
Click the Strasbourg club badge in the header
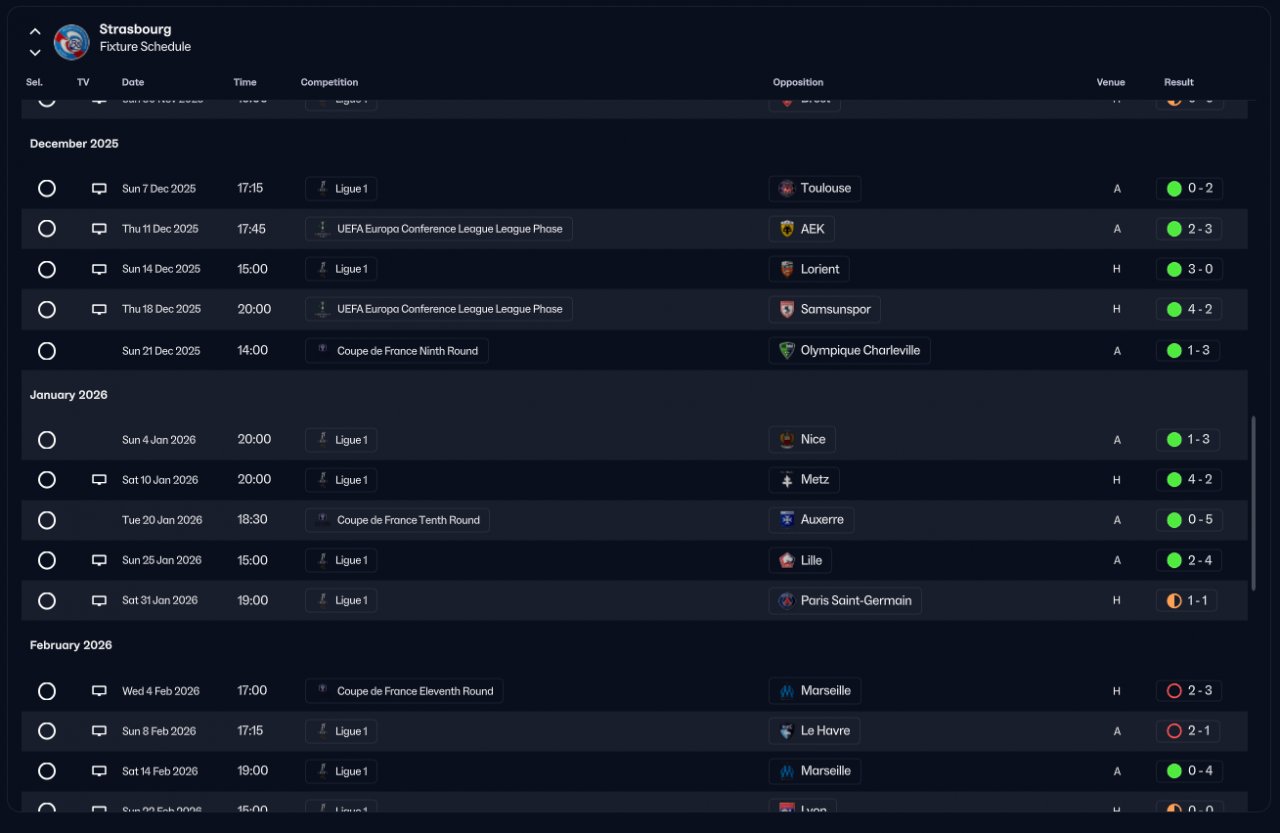[x=72, y=42]
